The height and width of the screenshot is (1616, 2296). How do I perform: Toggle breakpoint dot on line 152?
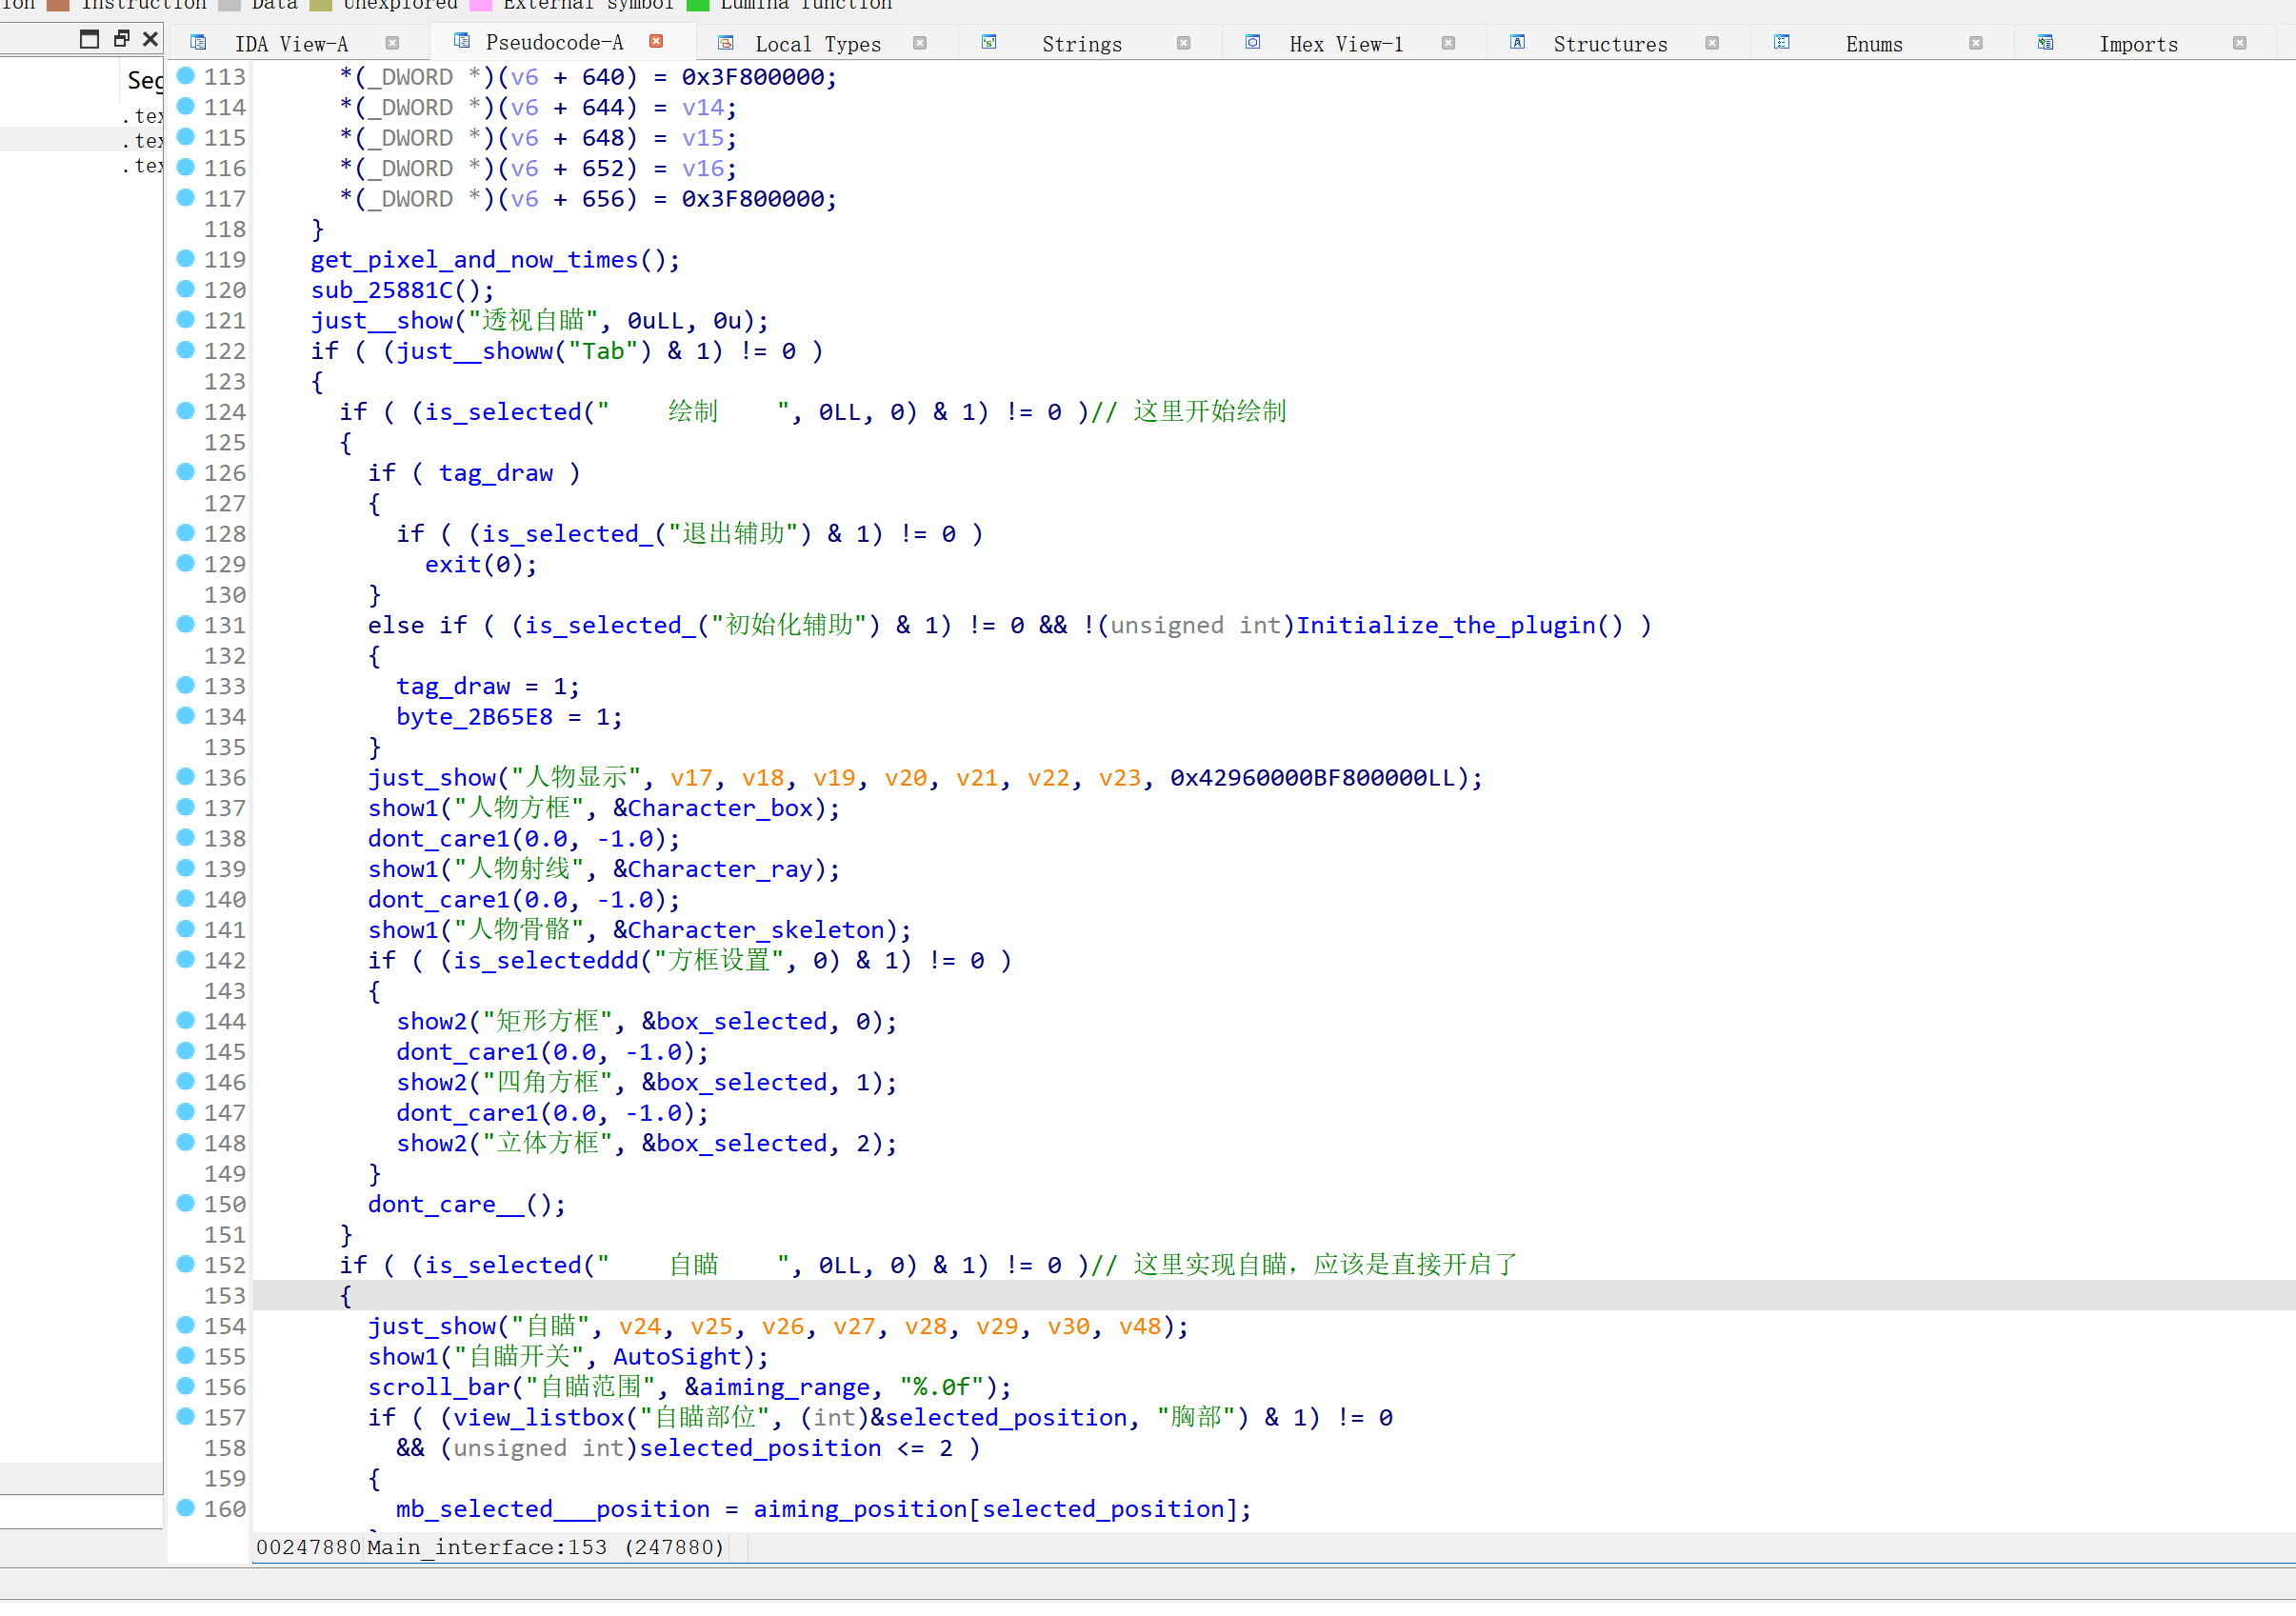185,1264
